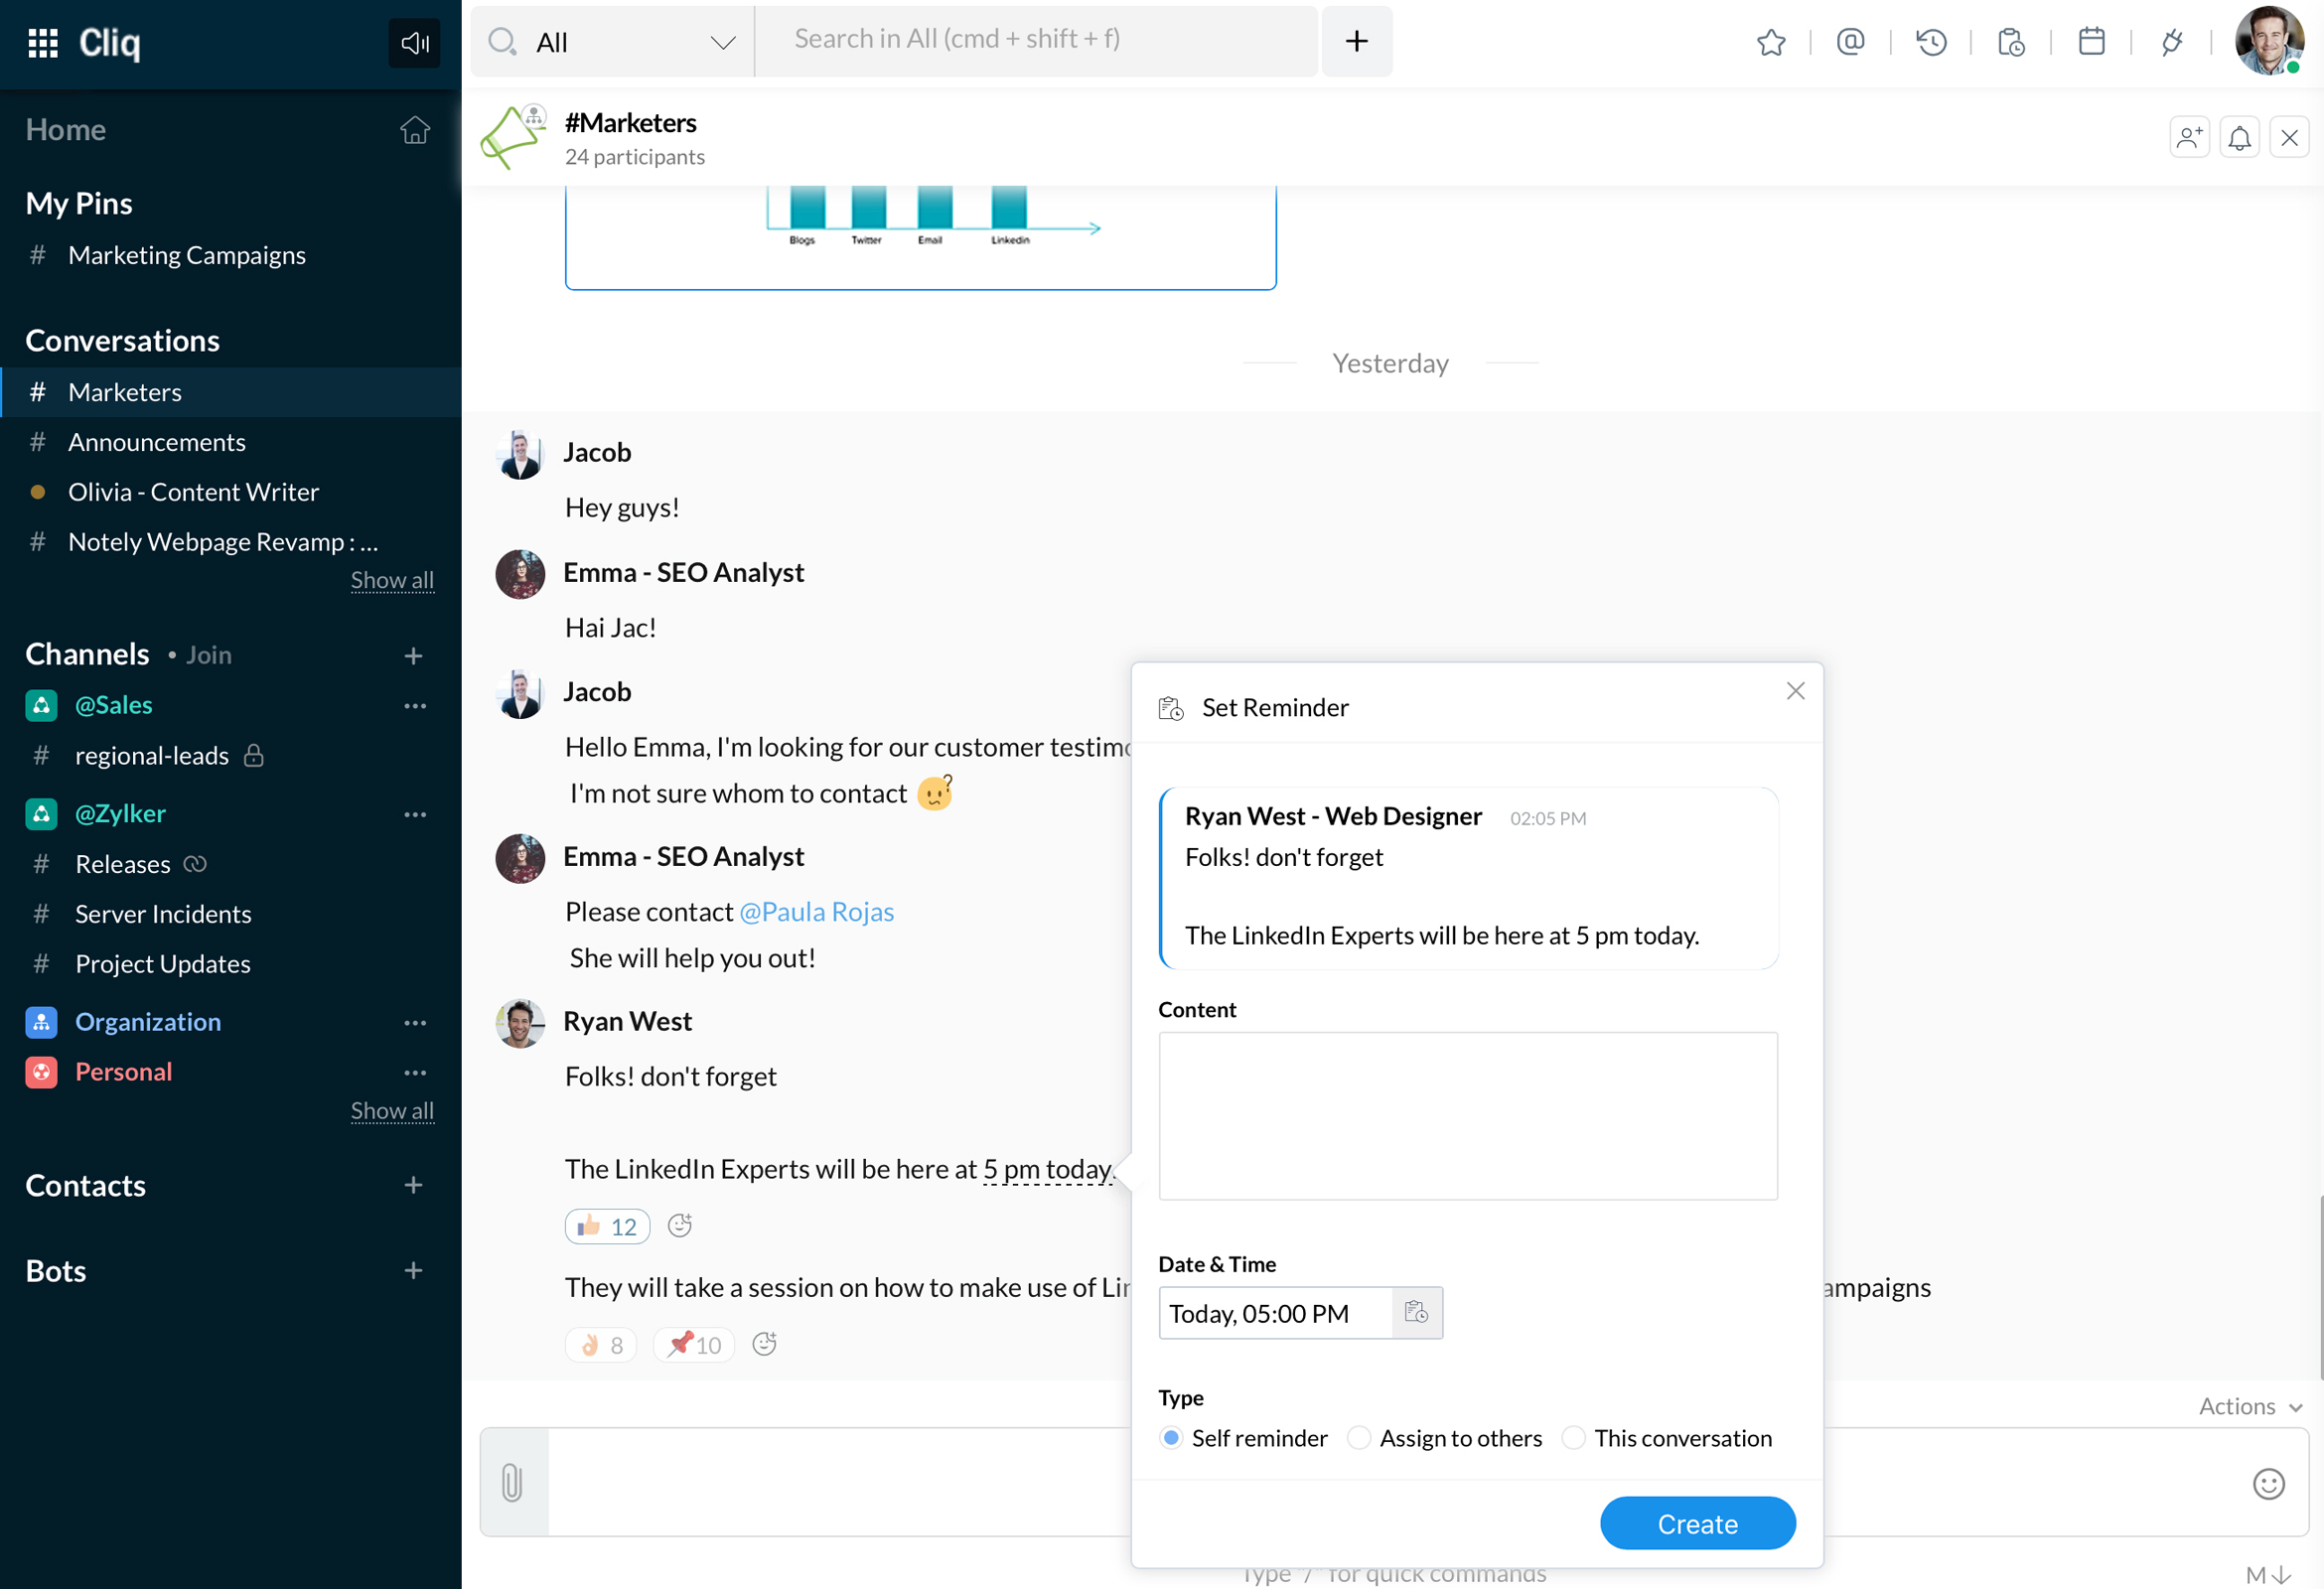Open the Organization channel group
Screen dimensions: 2324x1589
pyautogui.click(x=147, y=1023)
